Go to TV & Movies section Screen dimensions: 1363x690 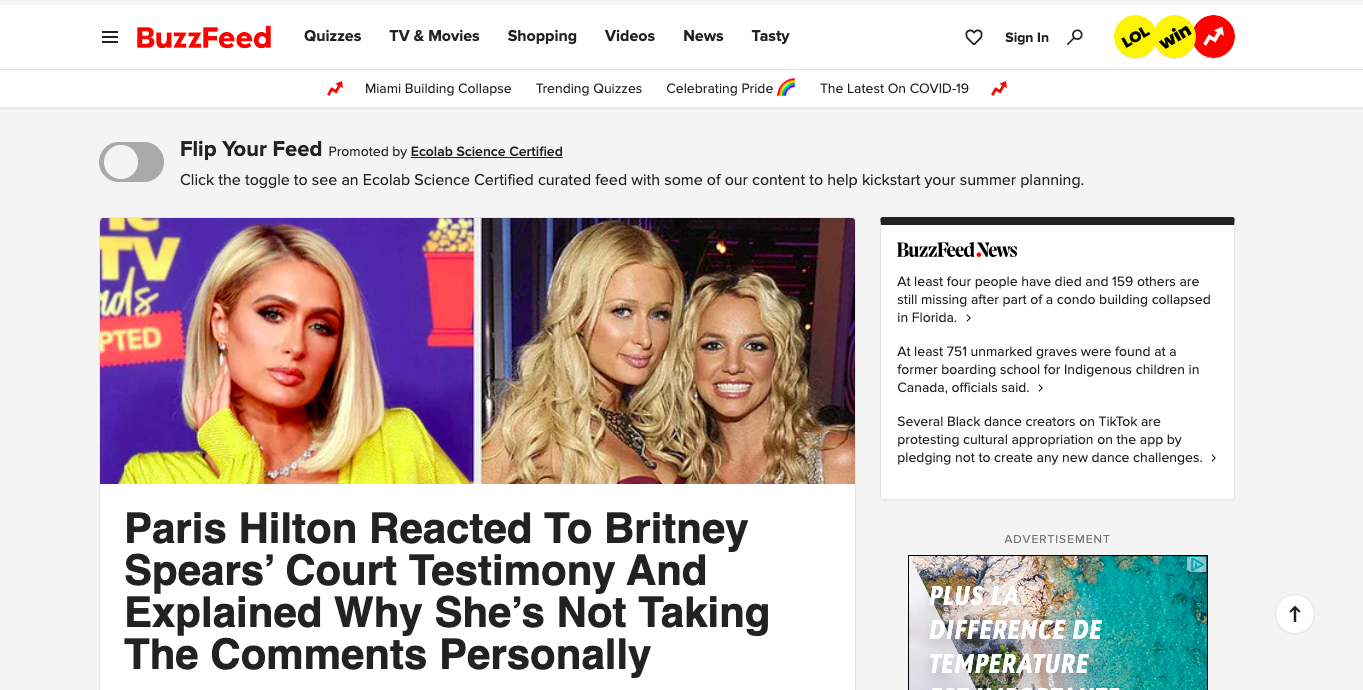pyautogui.click(x=434, y=36)
